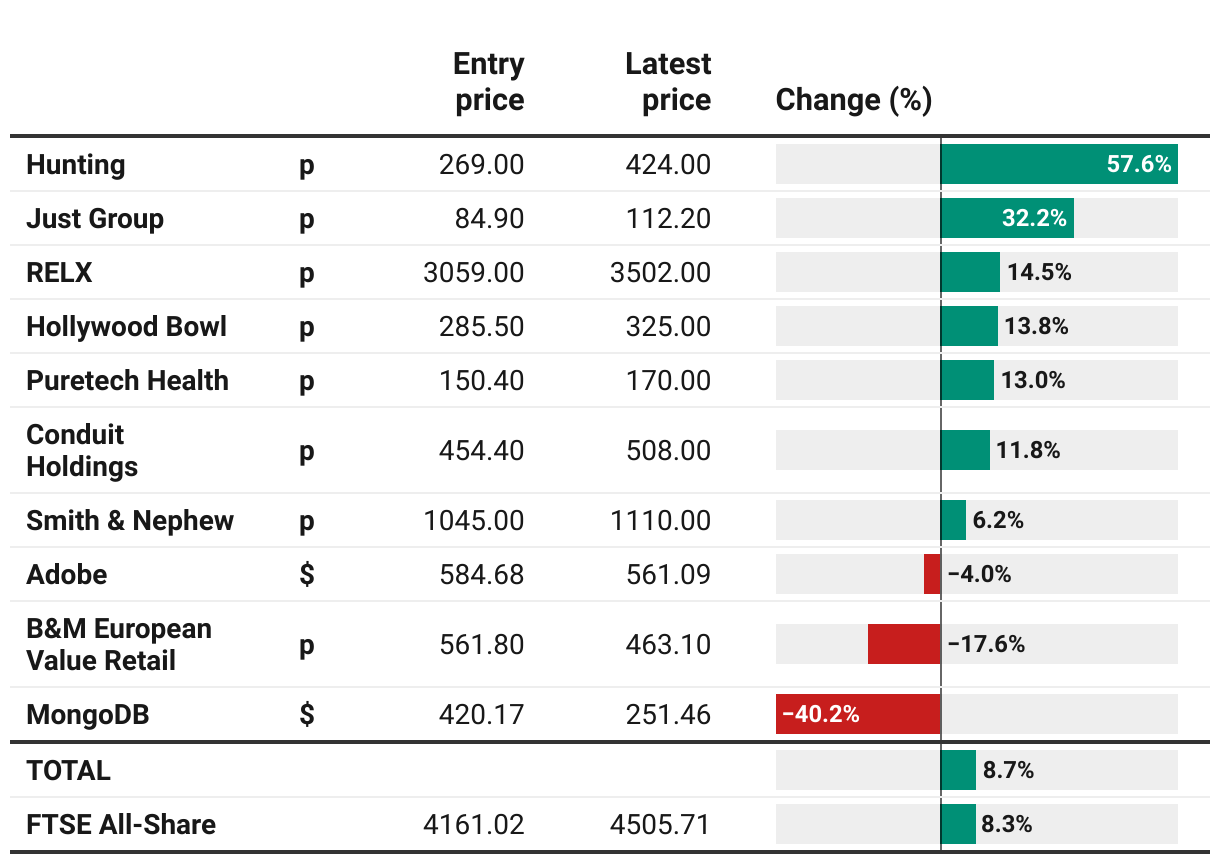Click FTSE All-Share latest value 4505.71
This screenshot has width=1220, height=864.
click(x=660, y=825)
